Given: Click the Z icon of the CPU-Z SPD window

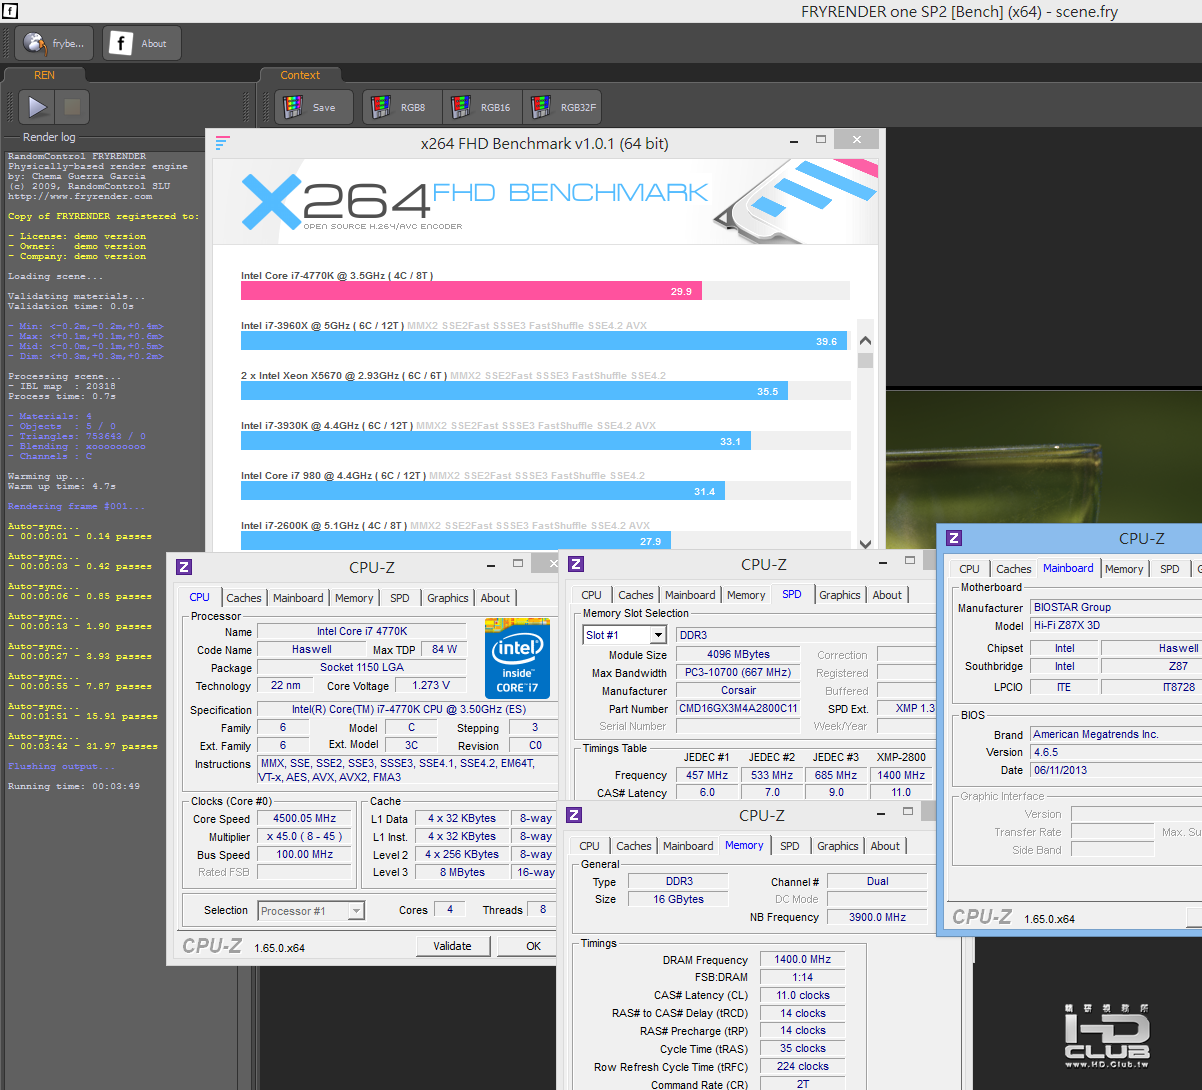Looking at the screenshot, I should click(575, 564).
